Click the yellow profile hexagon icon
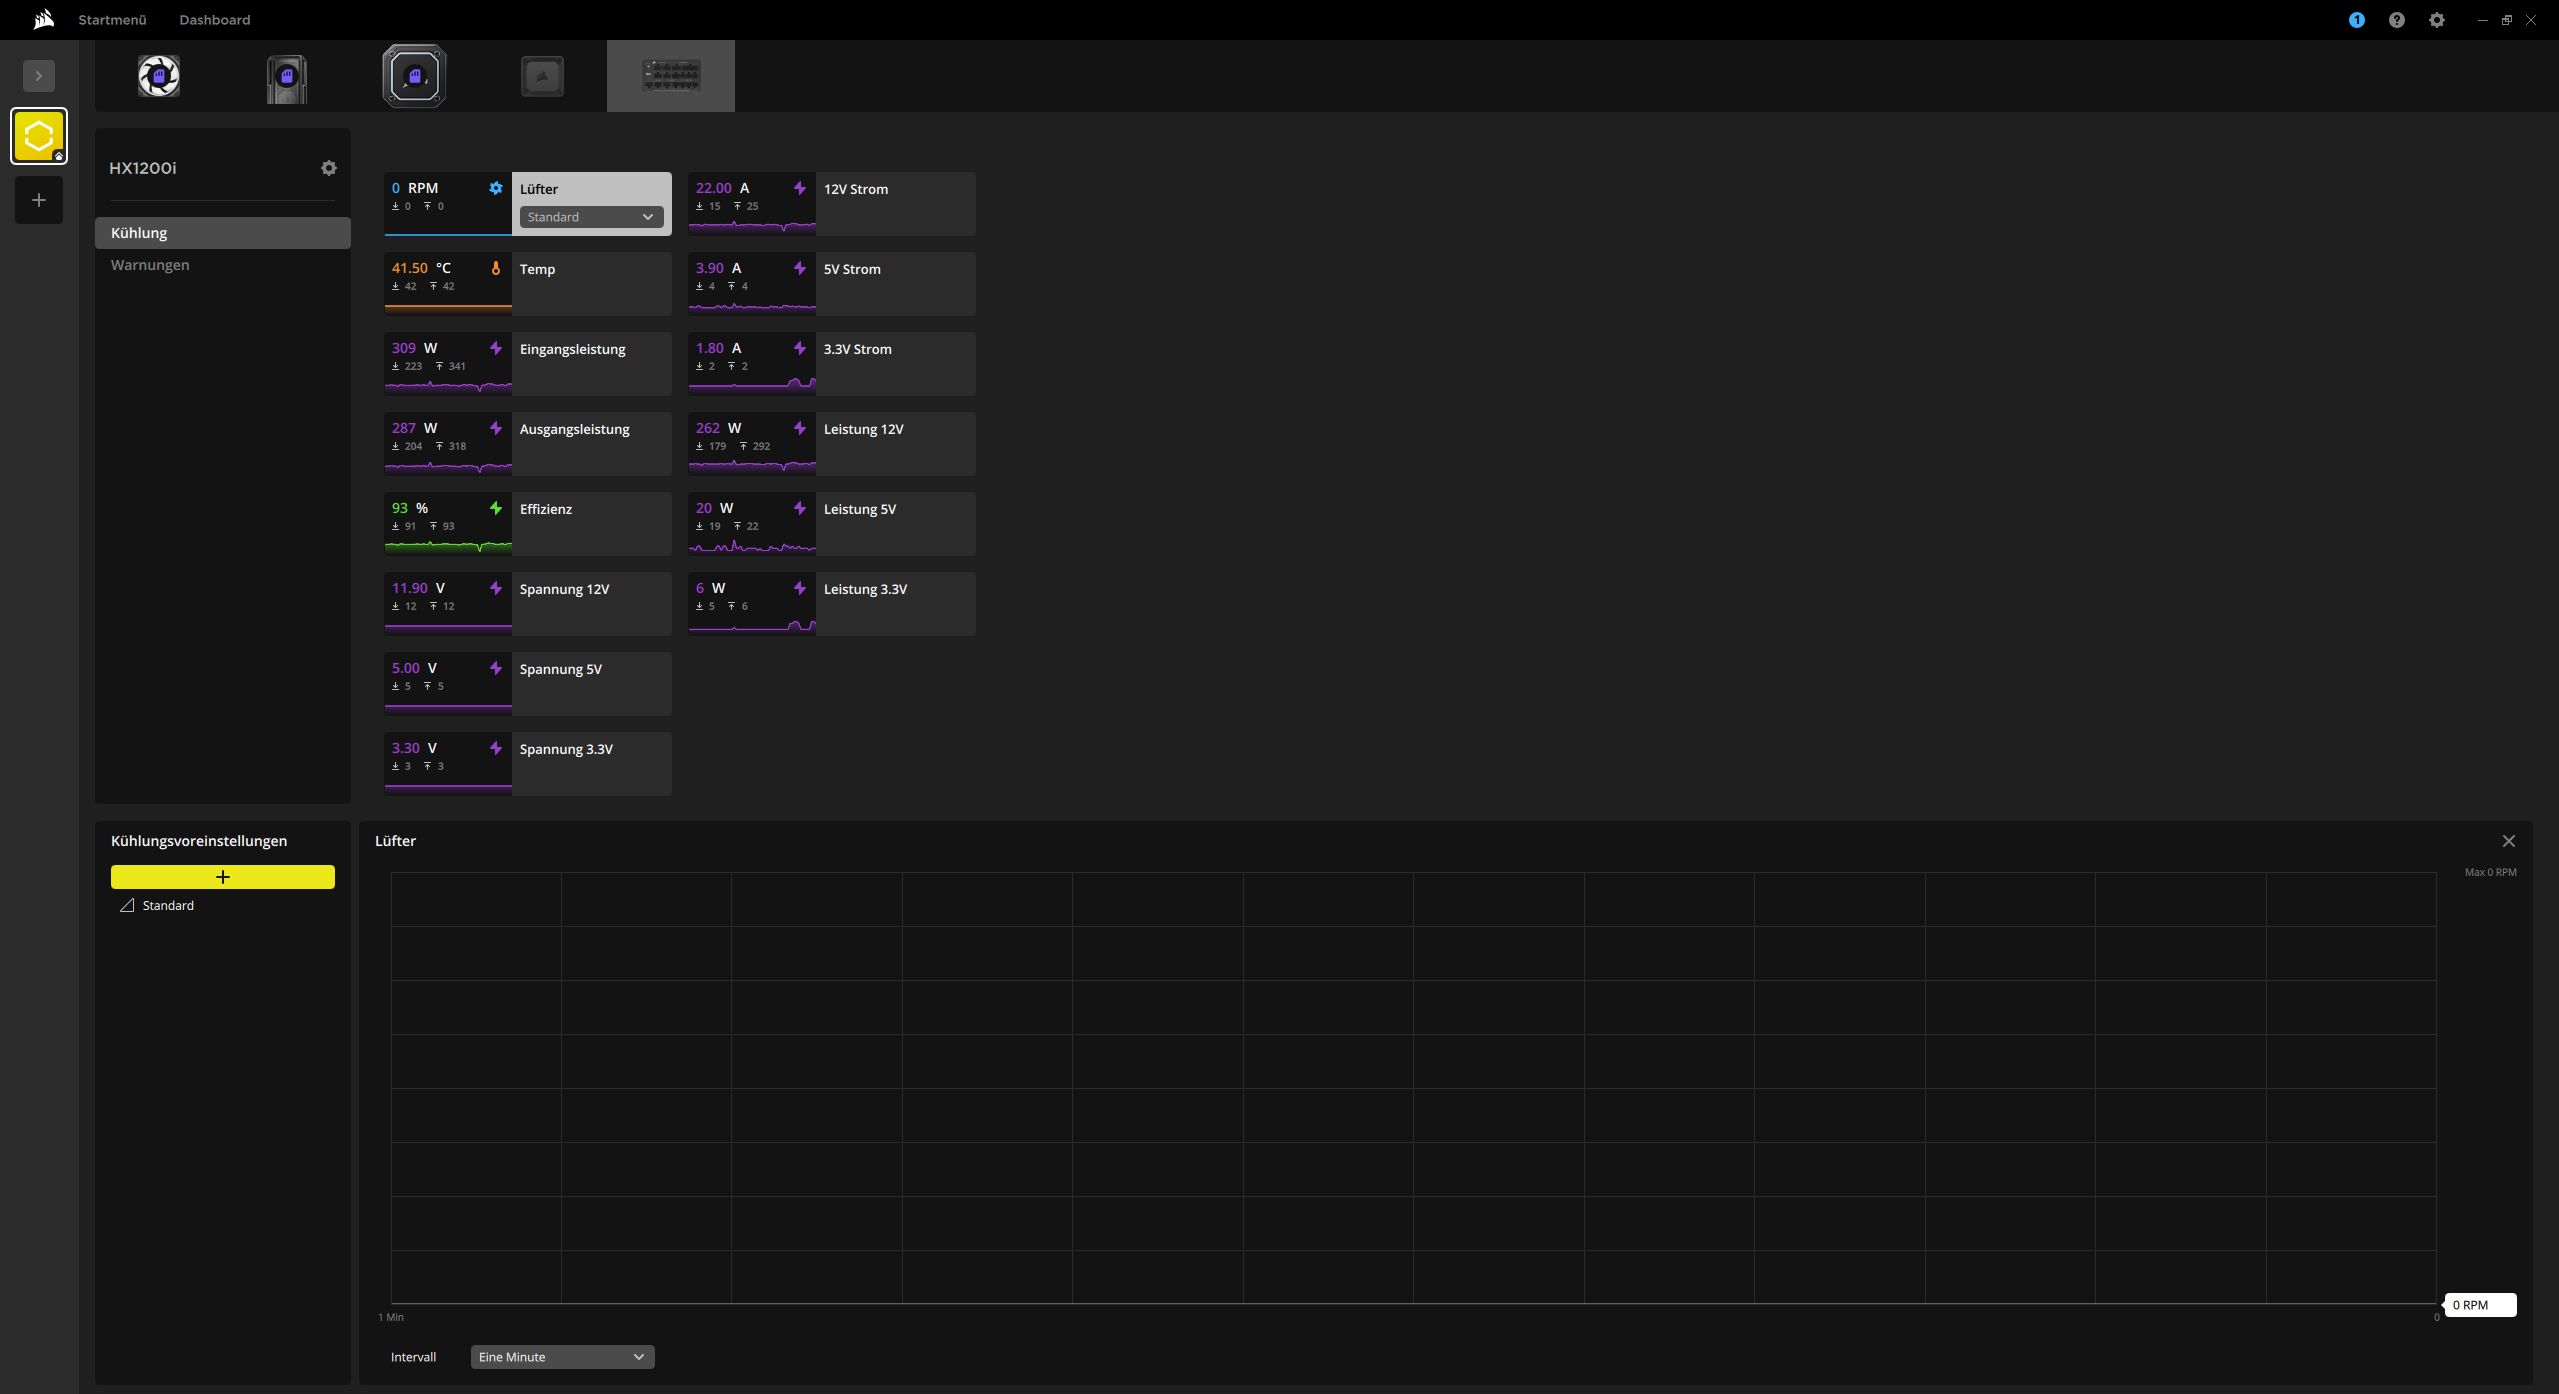The width and height of the screenshot is (2559, 1394). (39, 136)
